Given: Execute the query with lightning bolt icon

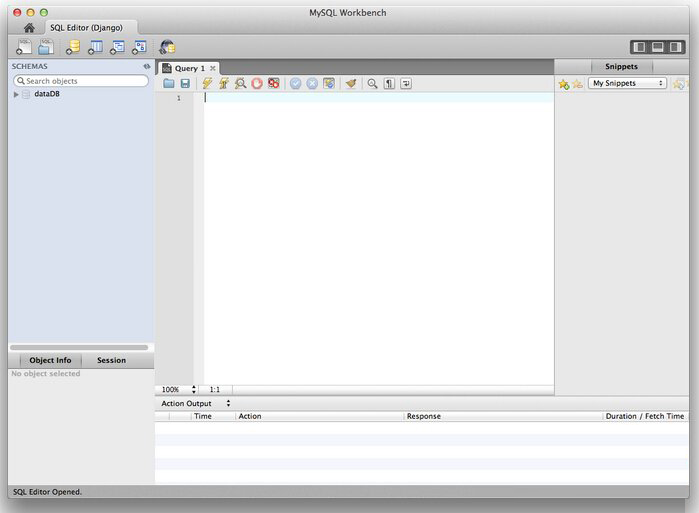Looking at the screenshot, I should (207, 84).
